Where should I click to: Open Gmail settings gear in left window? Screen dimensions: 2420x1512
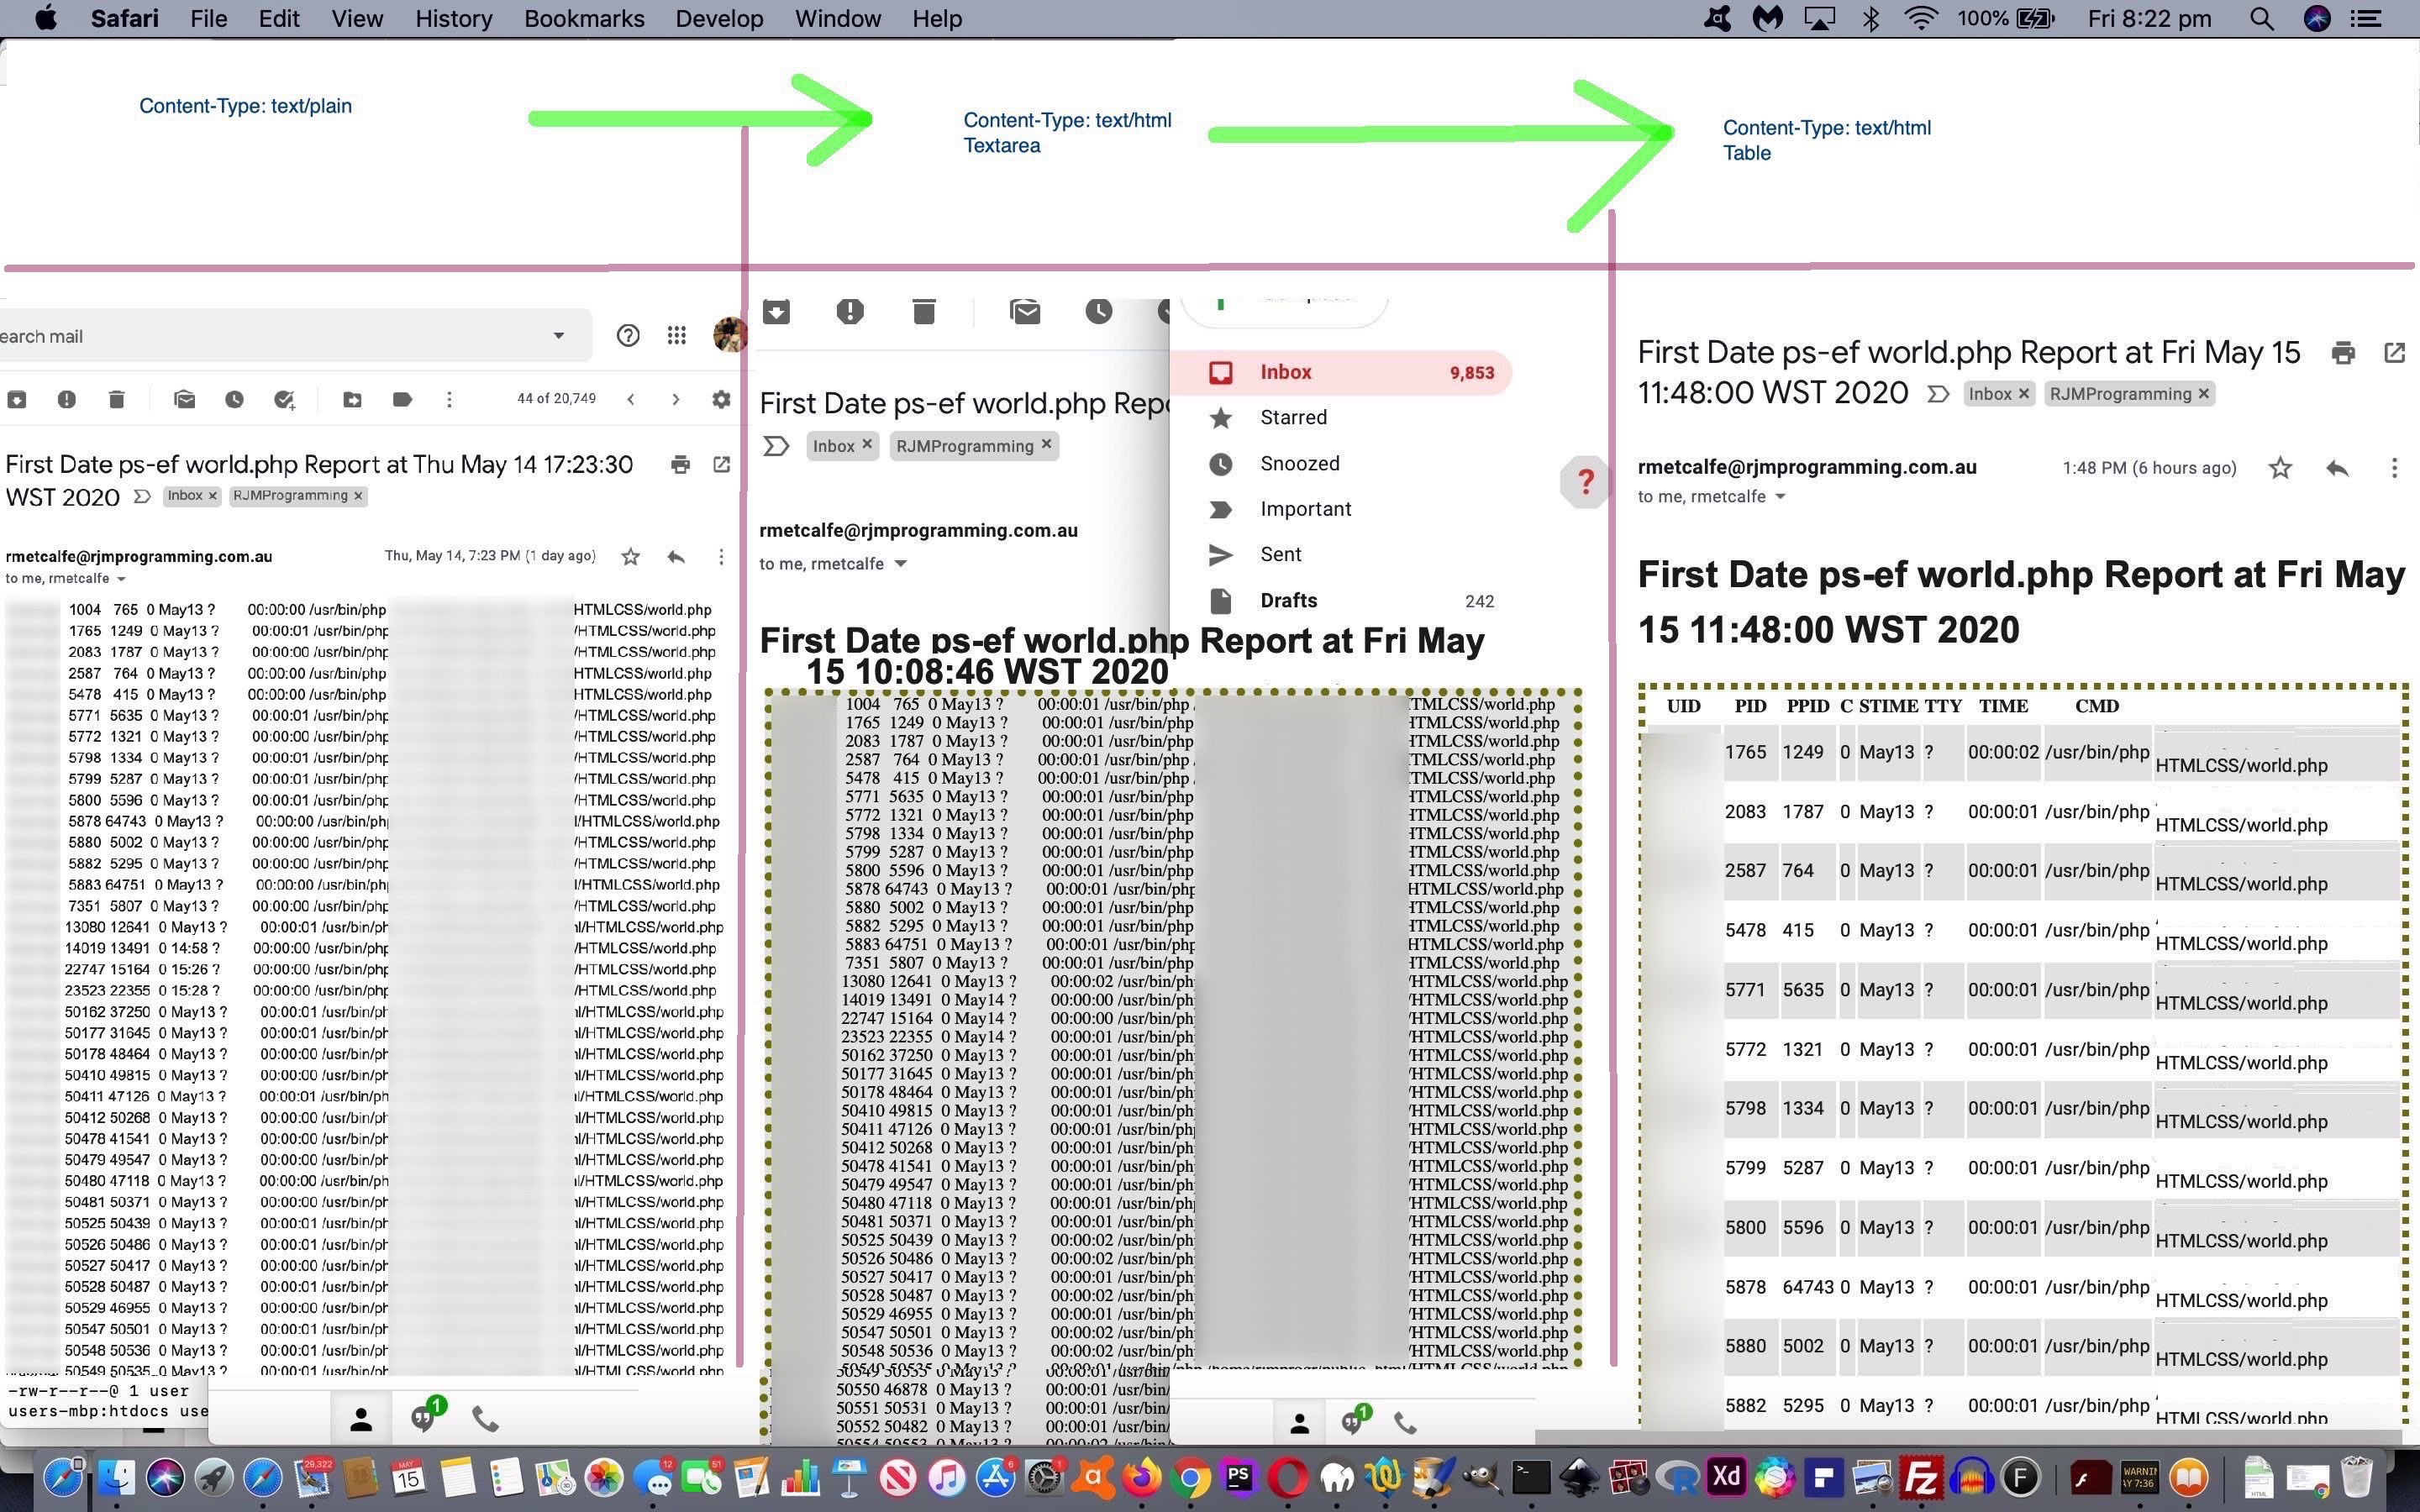721,399
